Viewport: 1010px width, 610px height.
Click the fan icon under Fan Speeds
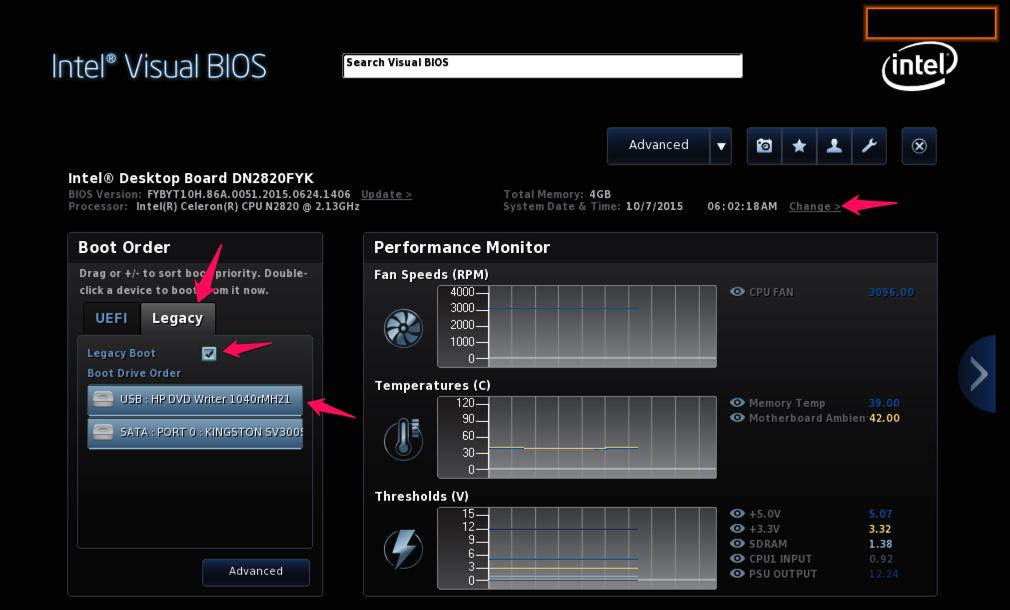tap(403, 328)
